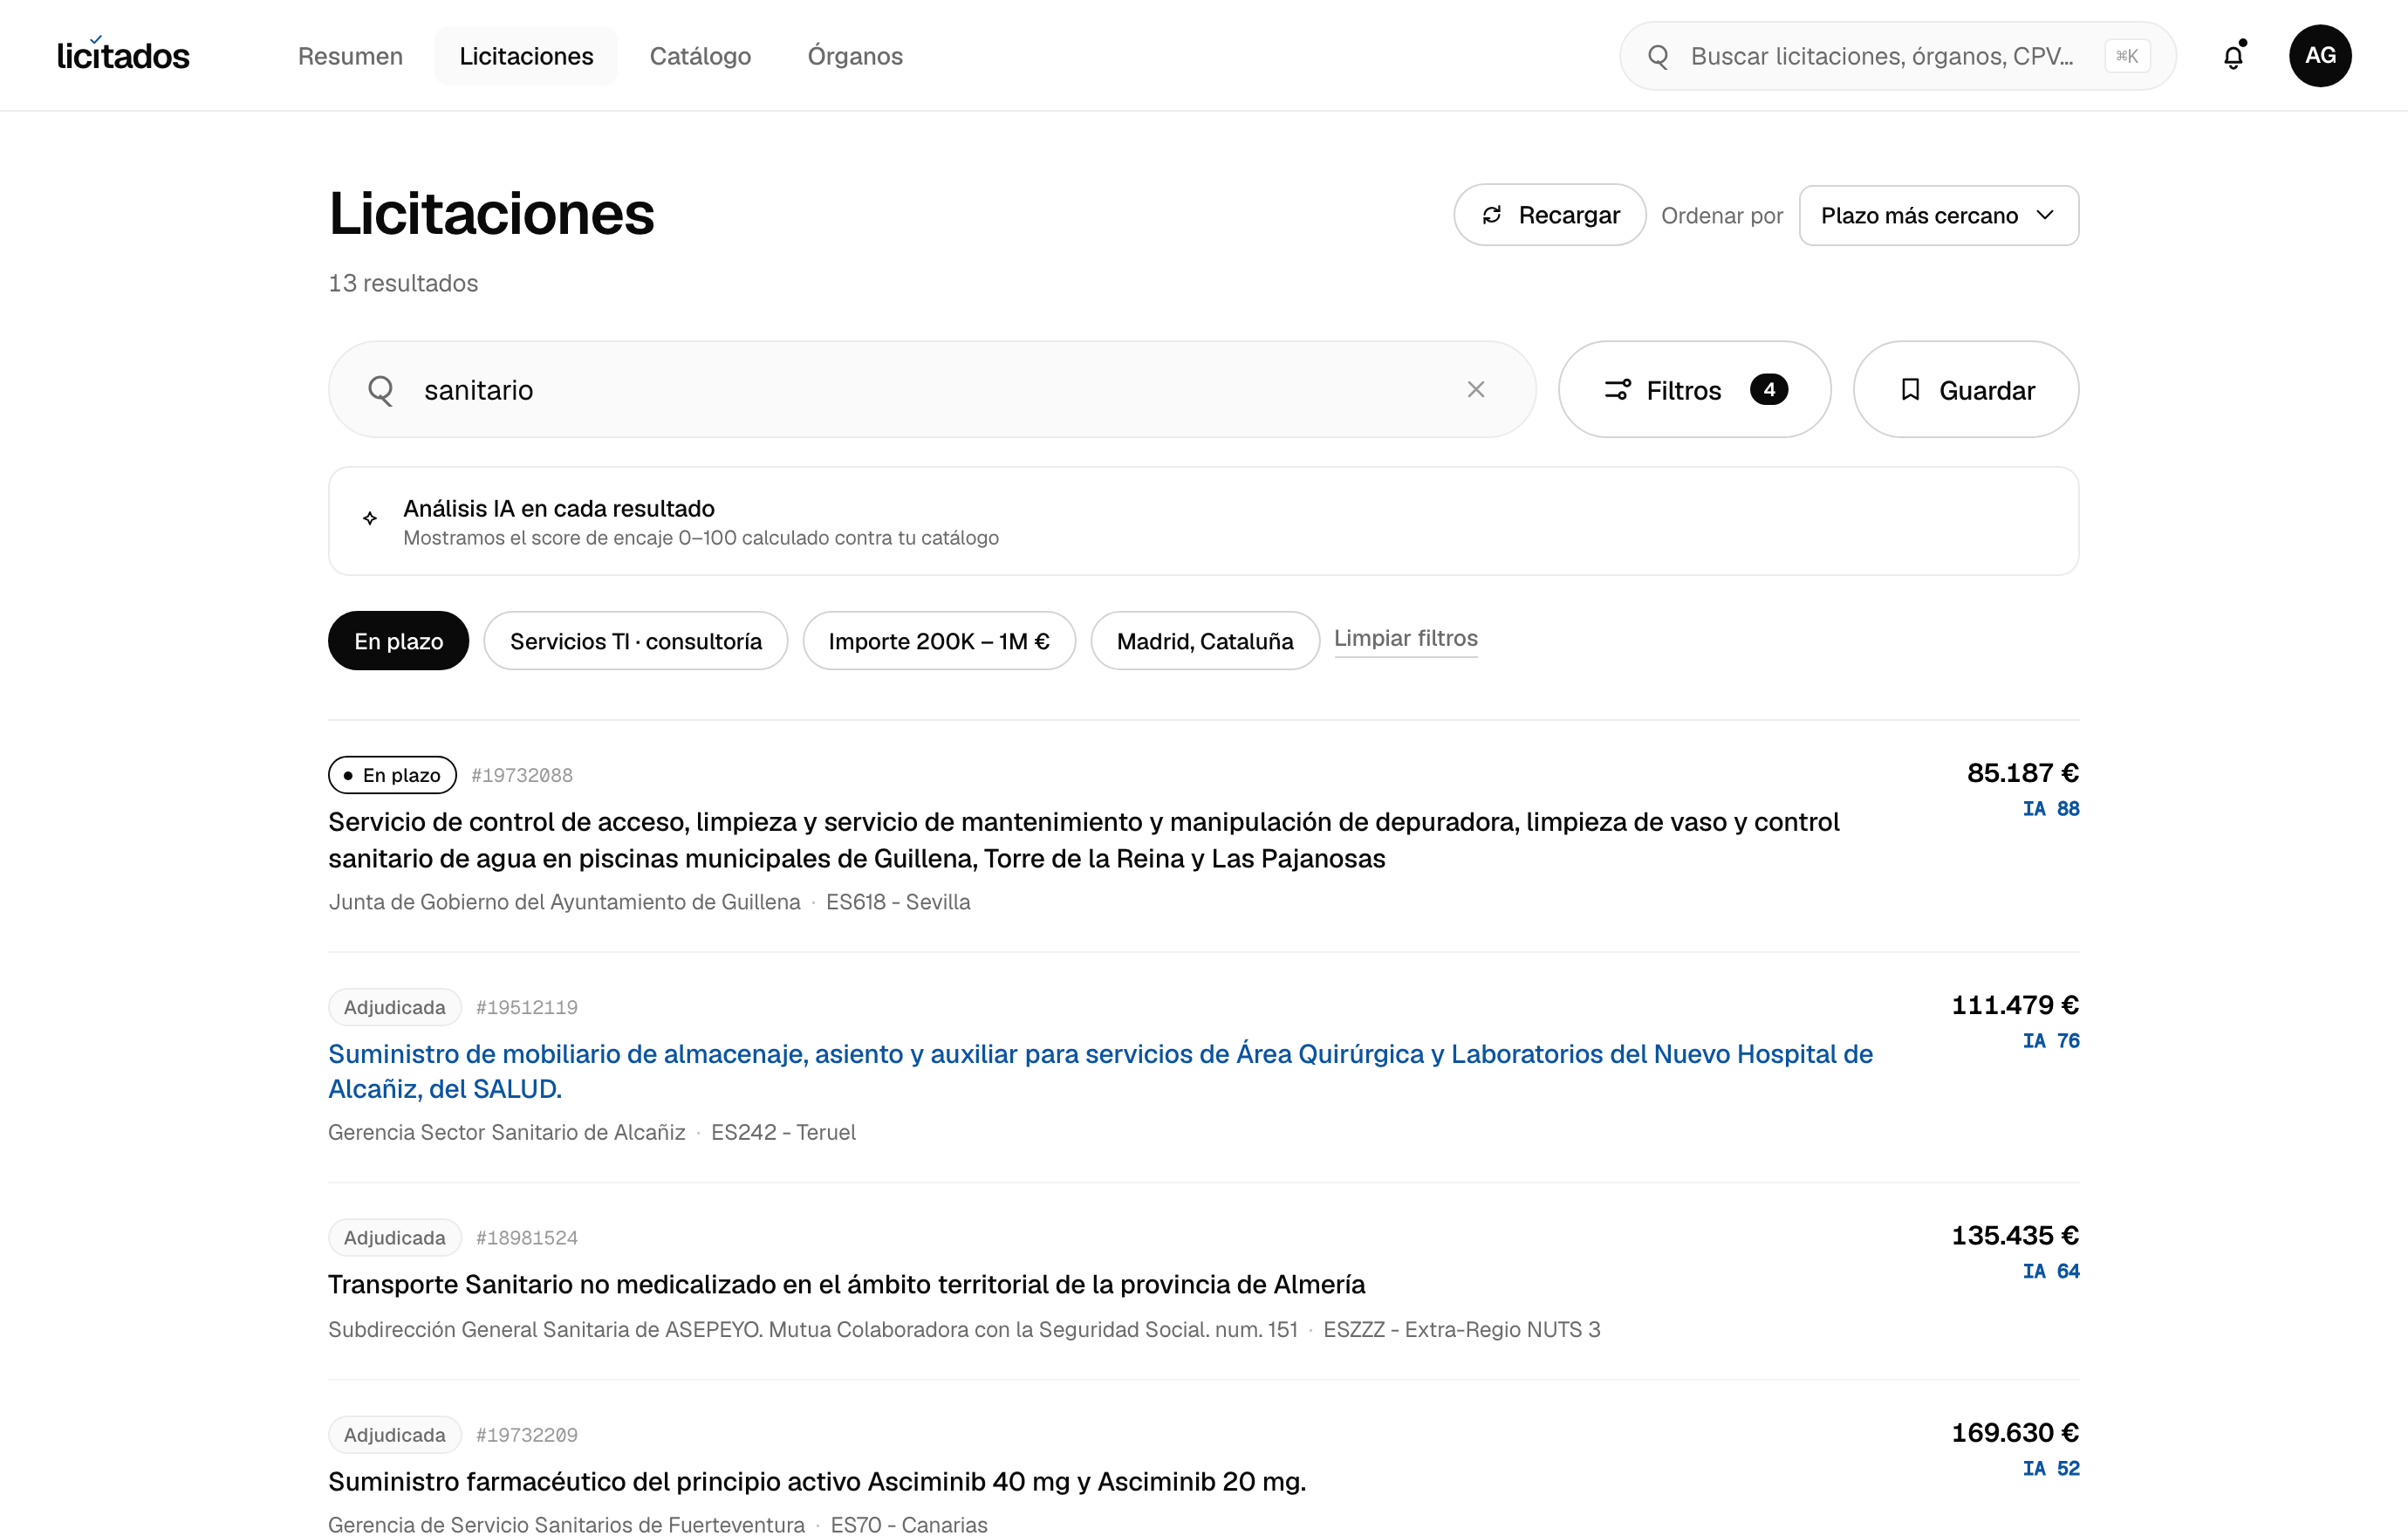
Task: Click the ES618 - Sevilla region
Action: (x=897, y=902)
